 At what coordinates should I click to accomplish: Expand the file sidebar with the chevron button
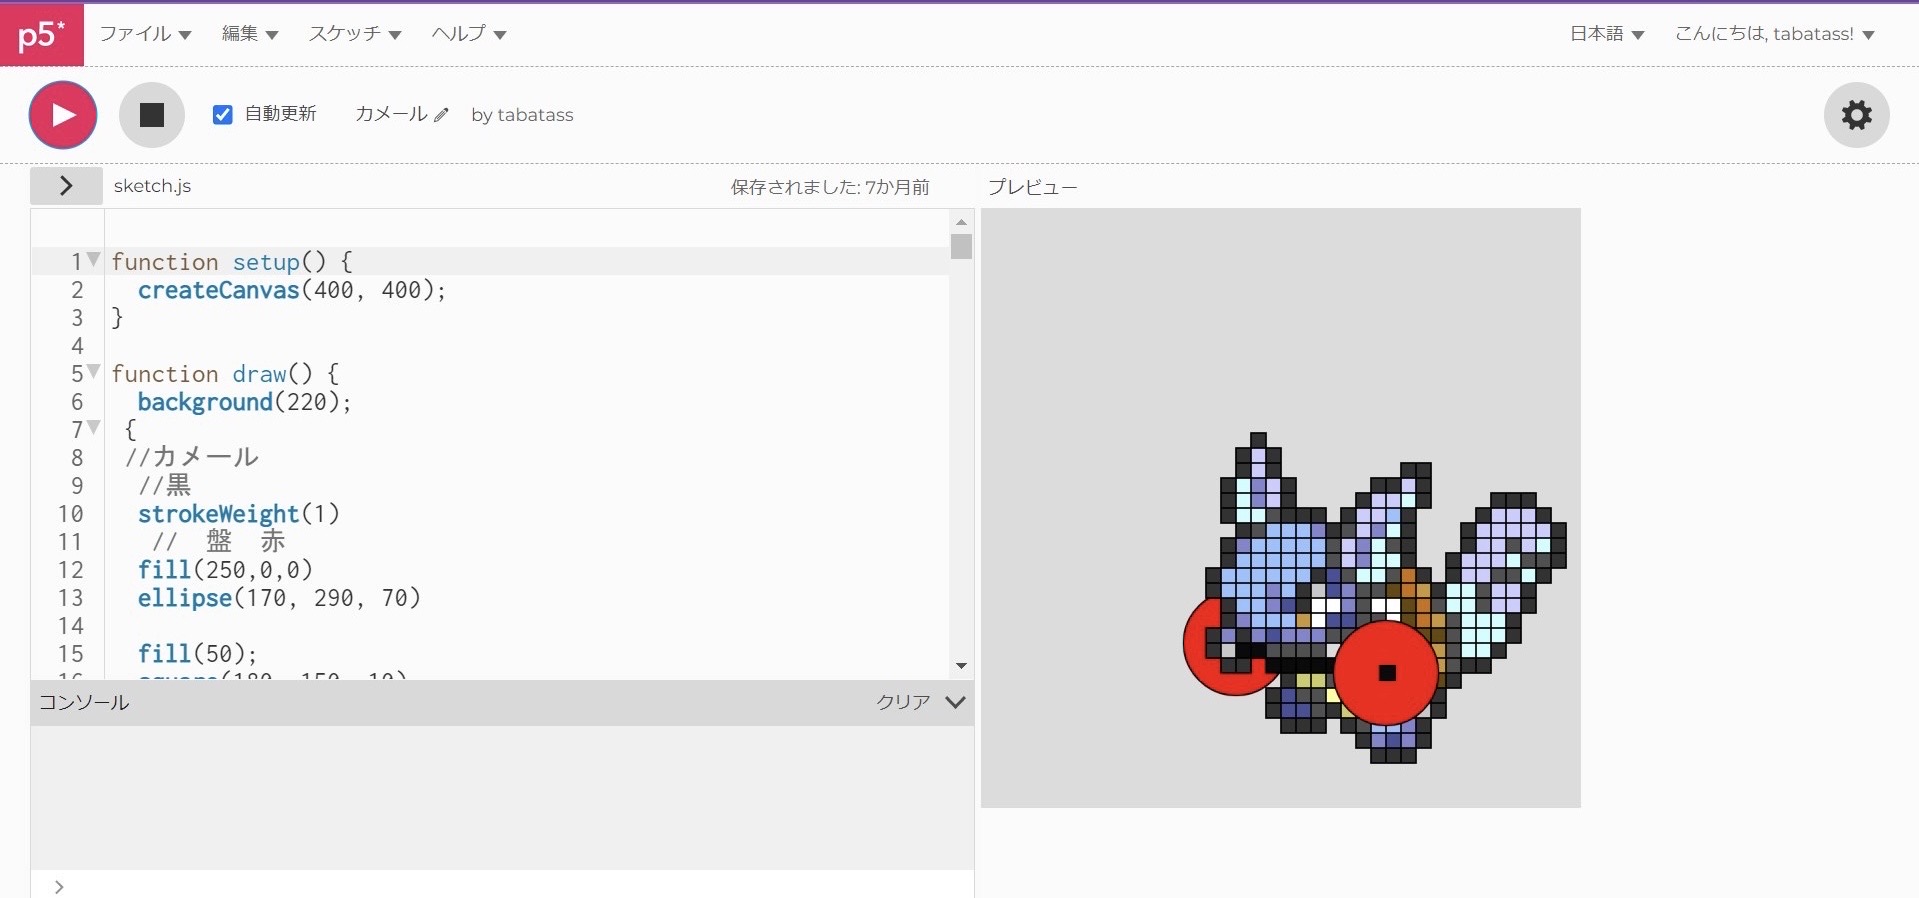click(66, 186)
